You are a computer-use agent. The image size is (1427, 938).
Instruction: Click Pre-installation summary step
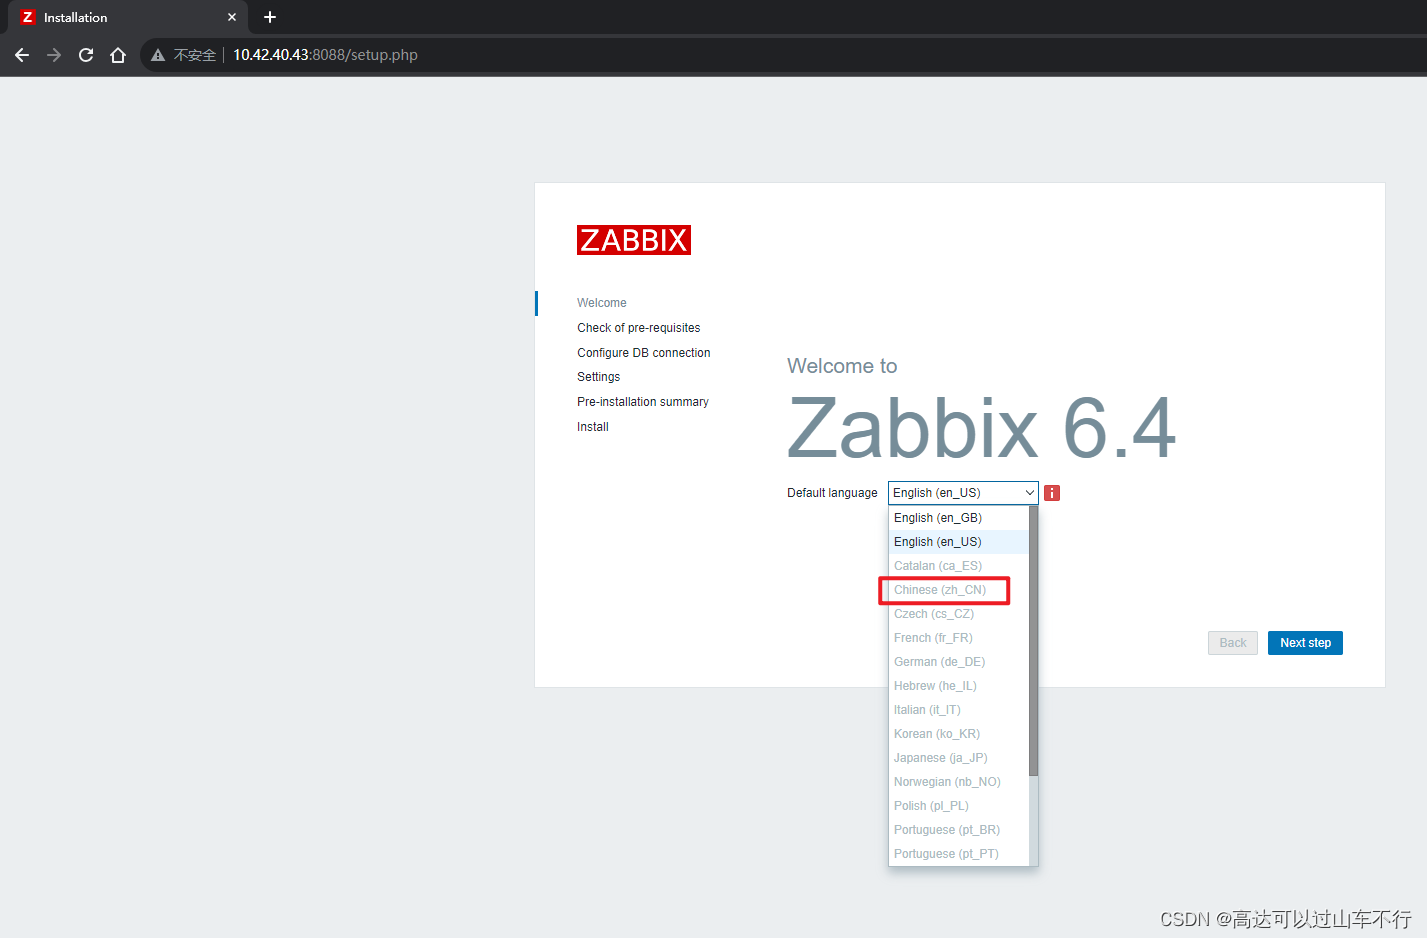click(x=643, y=402)
